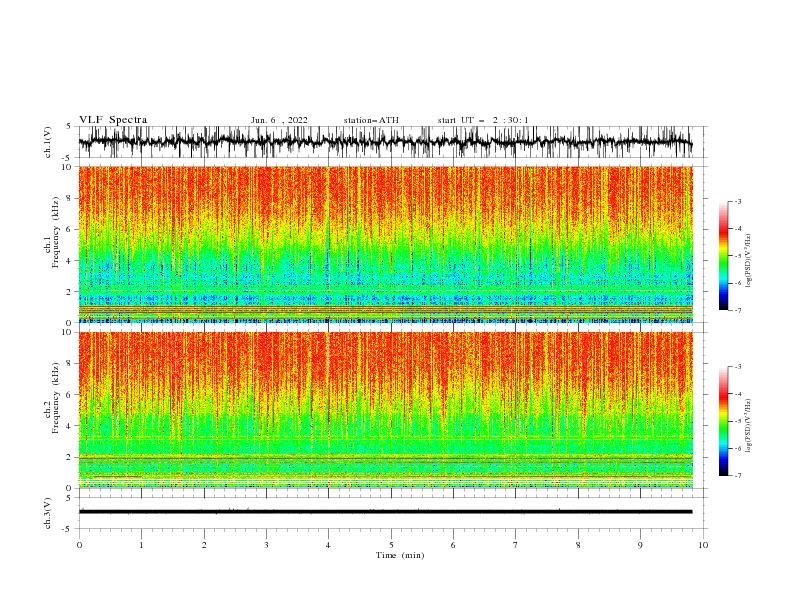Click time axis tick label "7"

pos(516,545)
